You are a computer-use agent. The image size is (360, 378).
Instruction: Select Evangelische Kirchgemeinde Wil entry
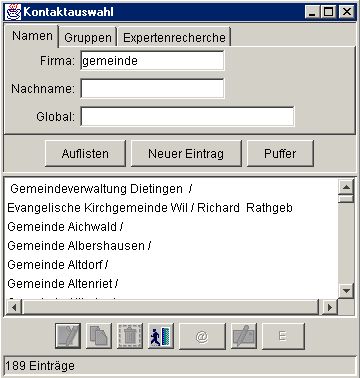(x=172, y=208)
